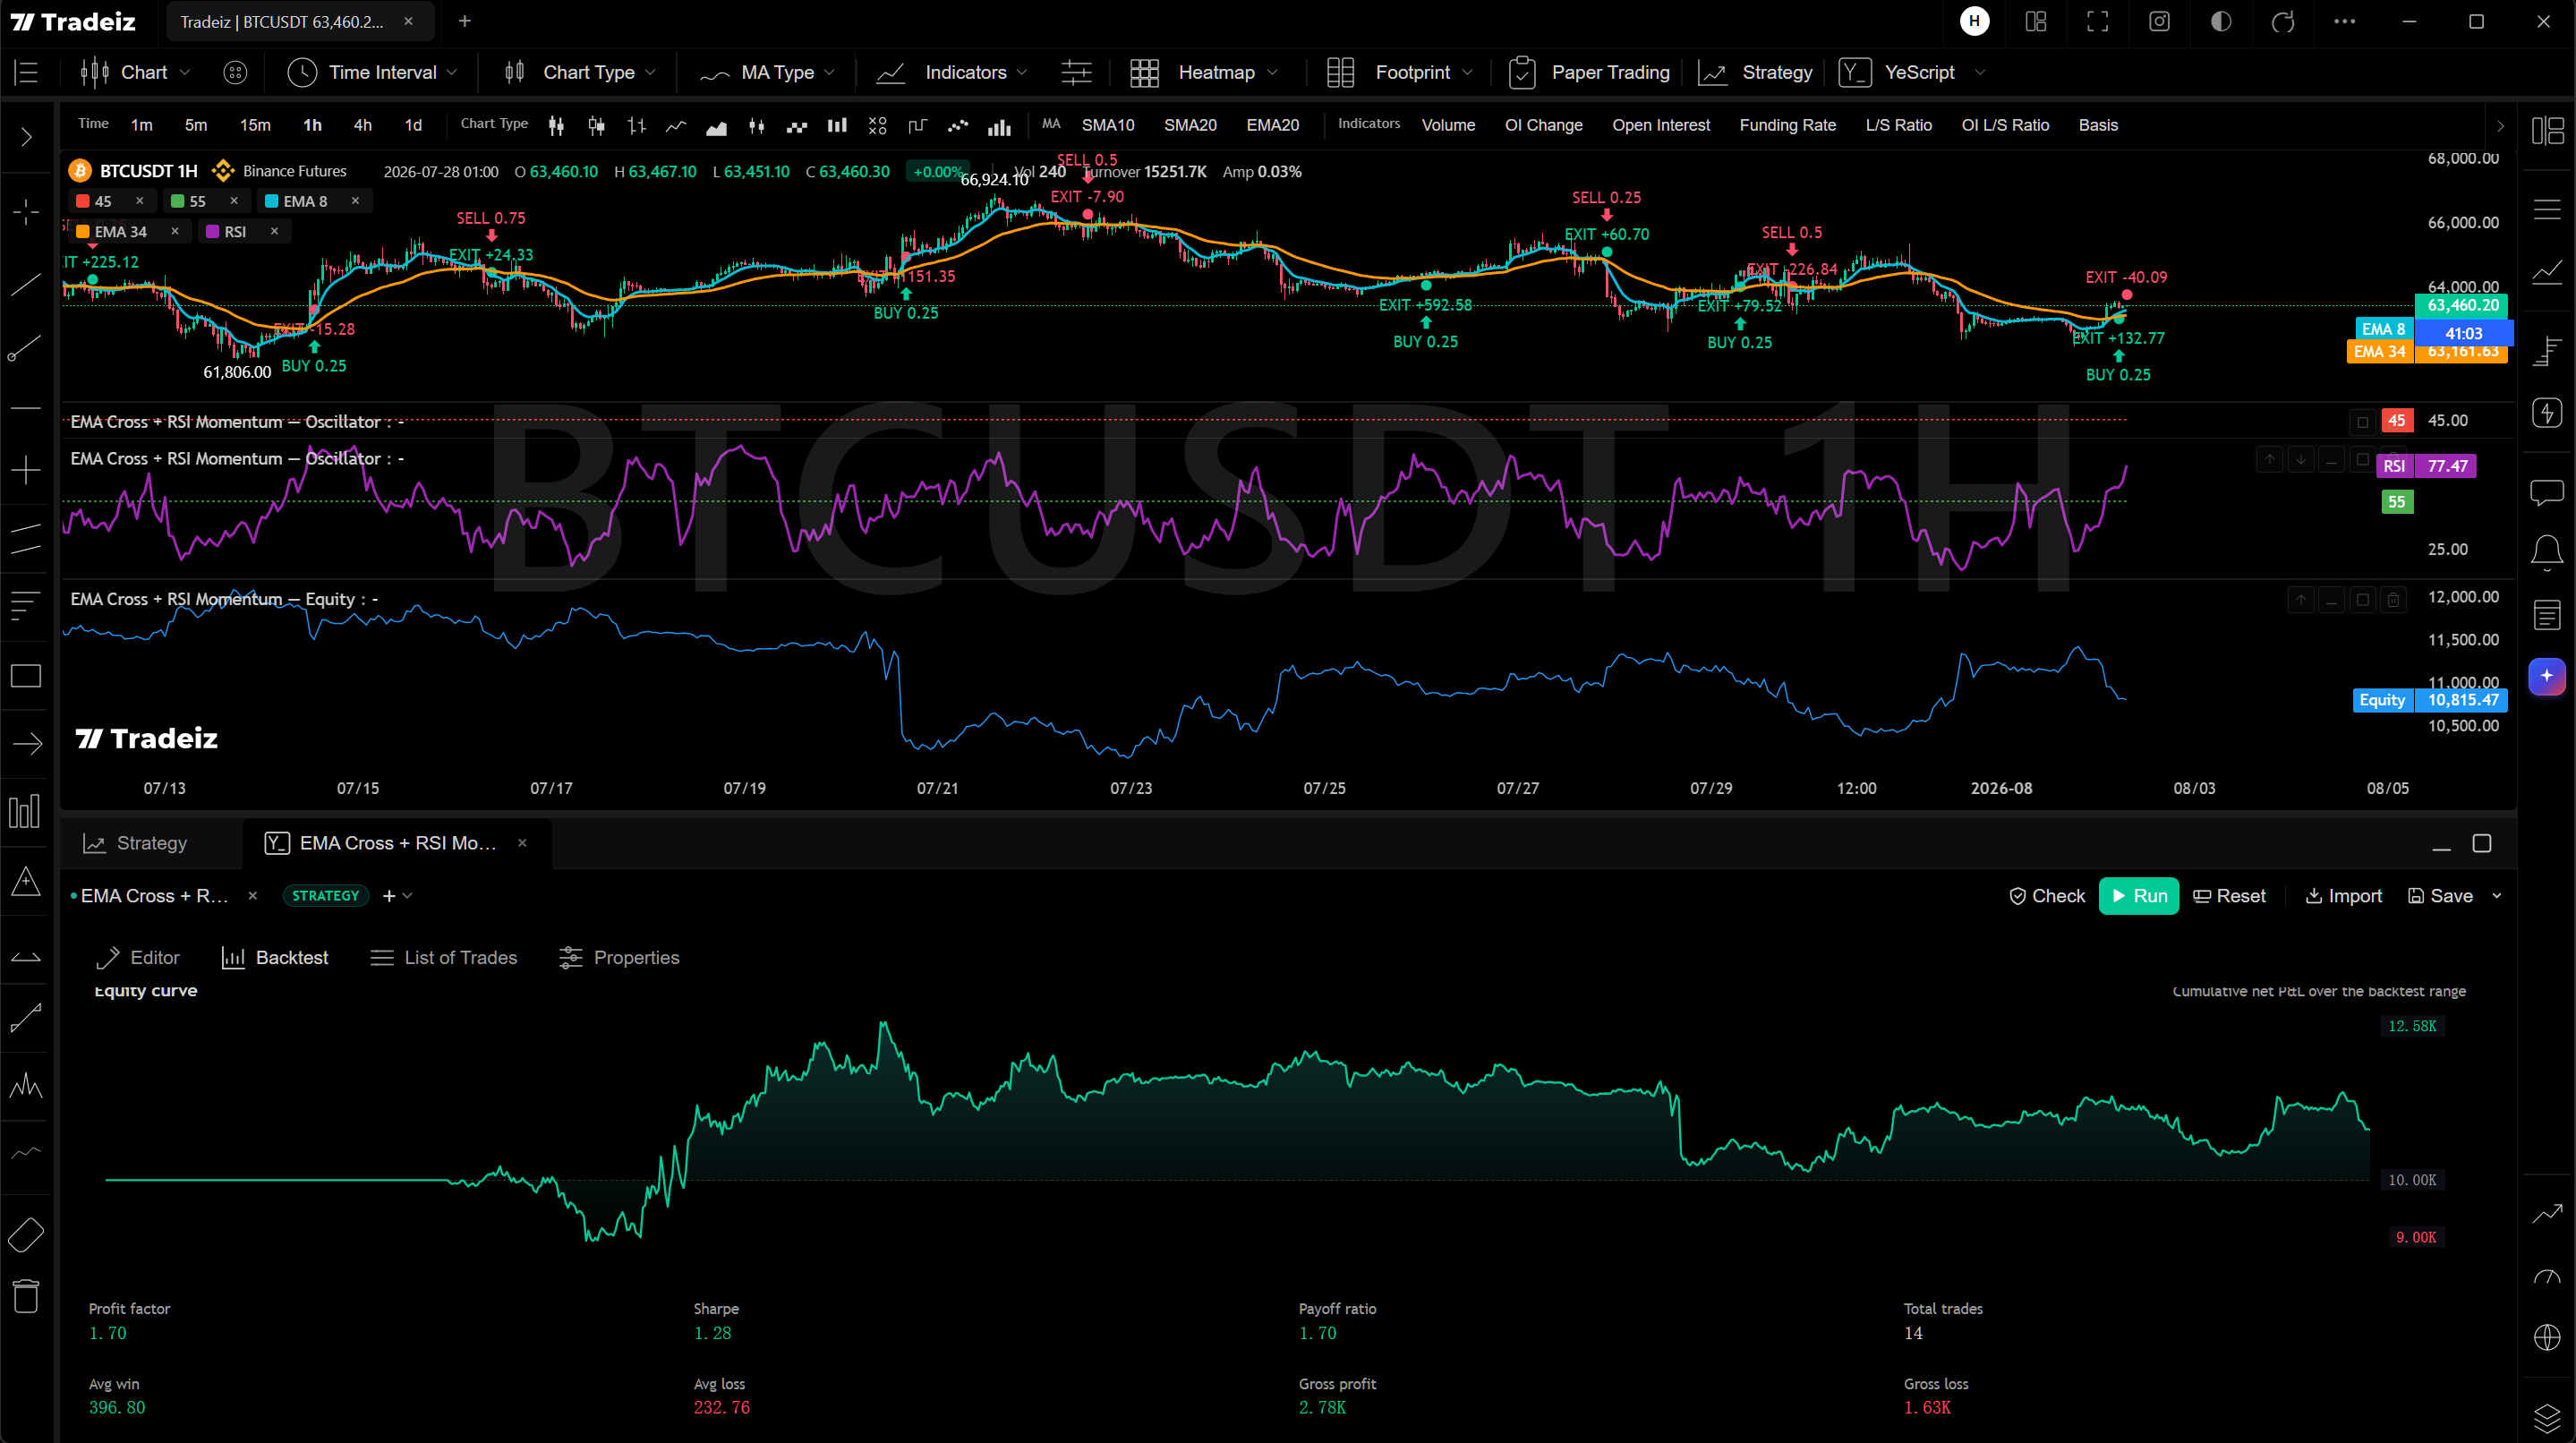Viewport: 2576px width, 1443px height.
Task: Open the AI assistant sparkle button
Action: [x=2546, y=676]
